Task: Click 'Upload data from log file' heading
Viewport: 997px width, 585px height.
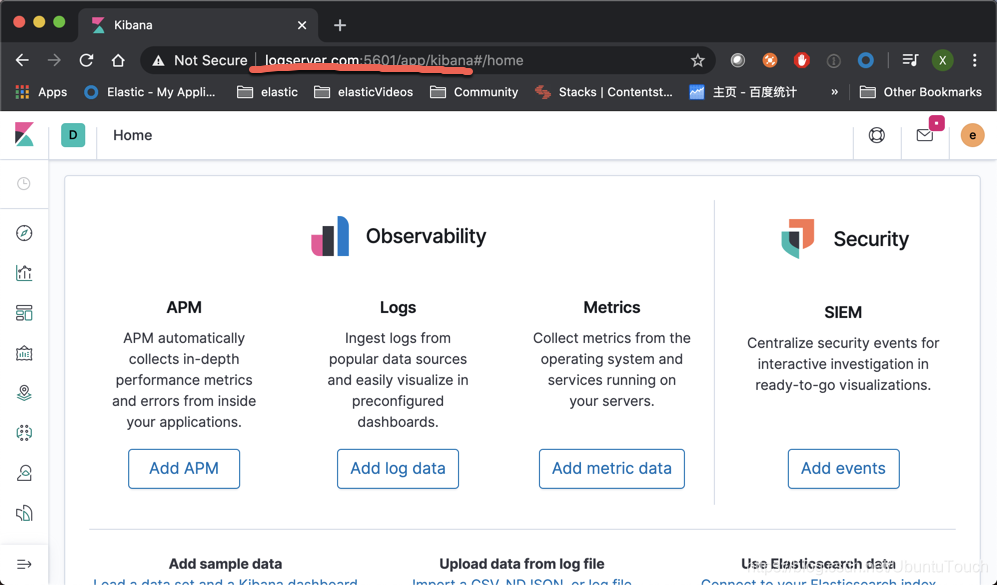Action: 522,564
